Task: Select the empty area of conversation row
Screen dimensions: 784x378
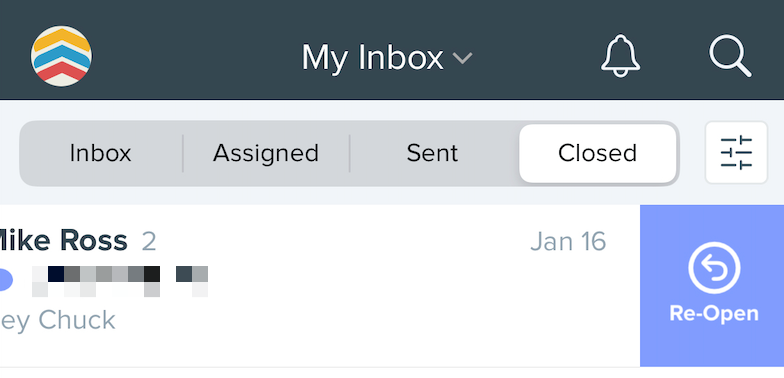Action: (x=375, y=310)
